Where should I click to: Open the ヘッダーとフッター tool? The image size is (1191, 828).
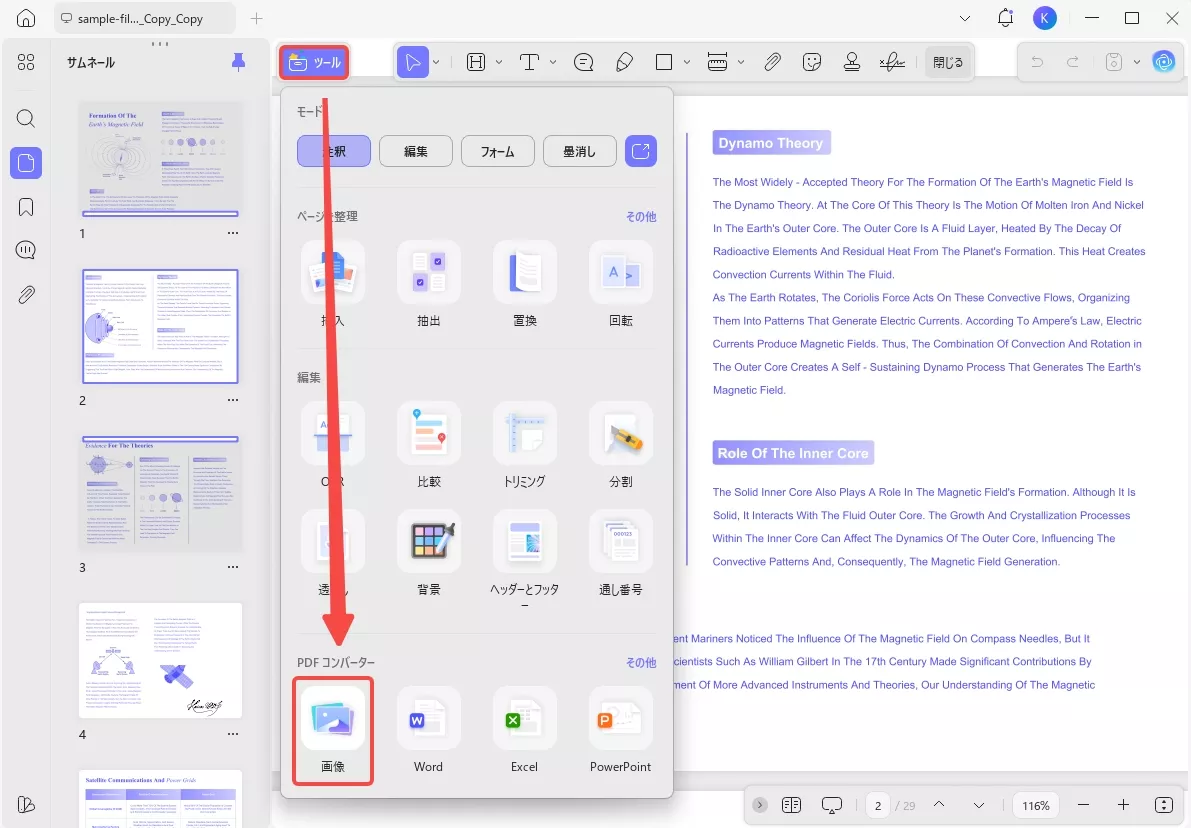coord(525,560)
